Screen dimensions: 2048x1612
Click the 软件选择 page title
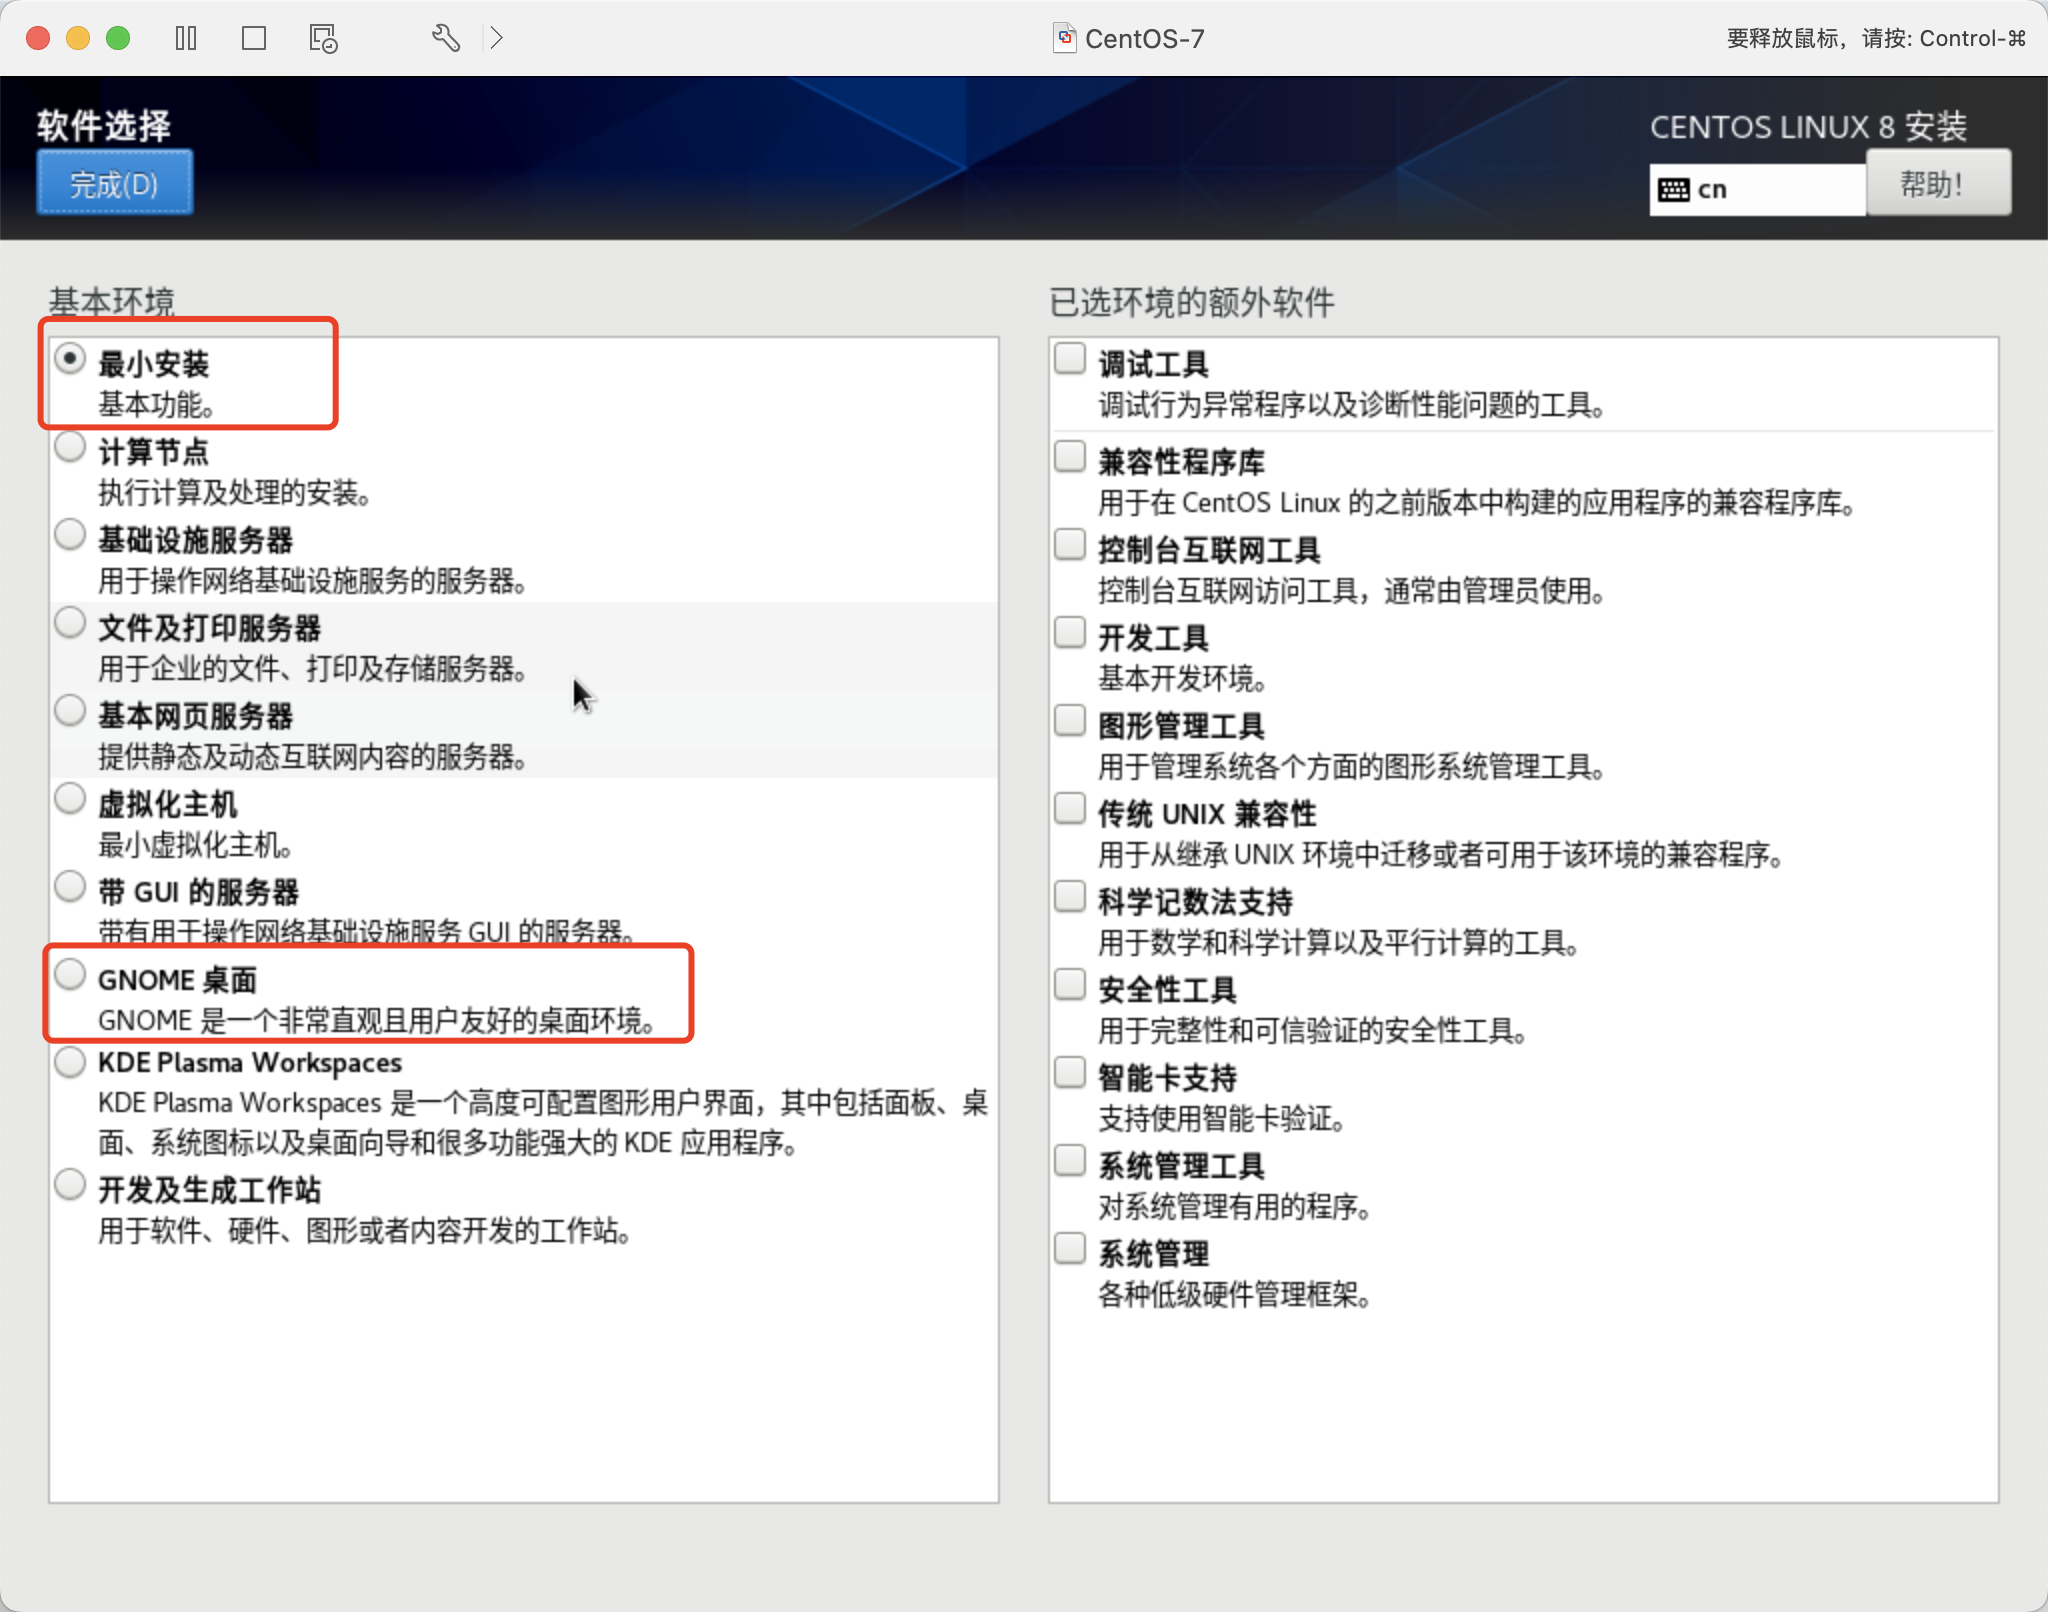104,126
